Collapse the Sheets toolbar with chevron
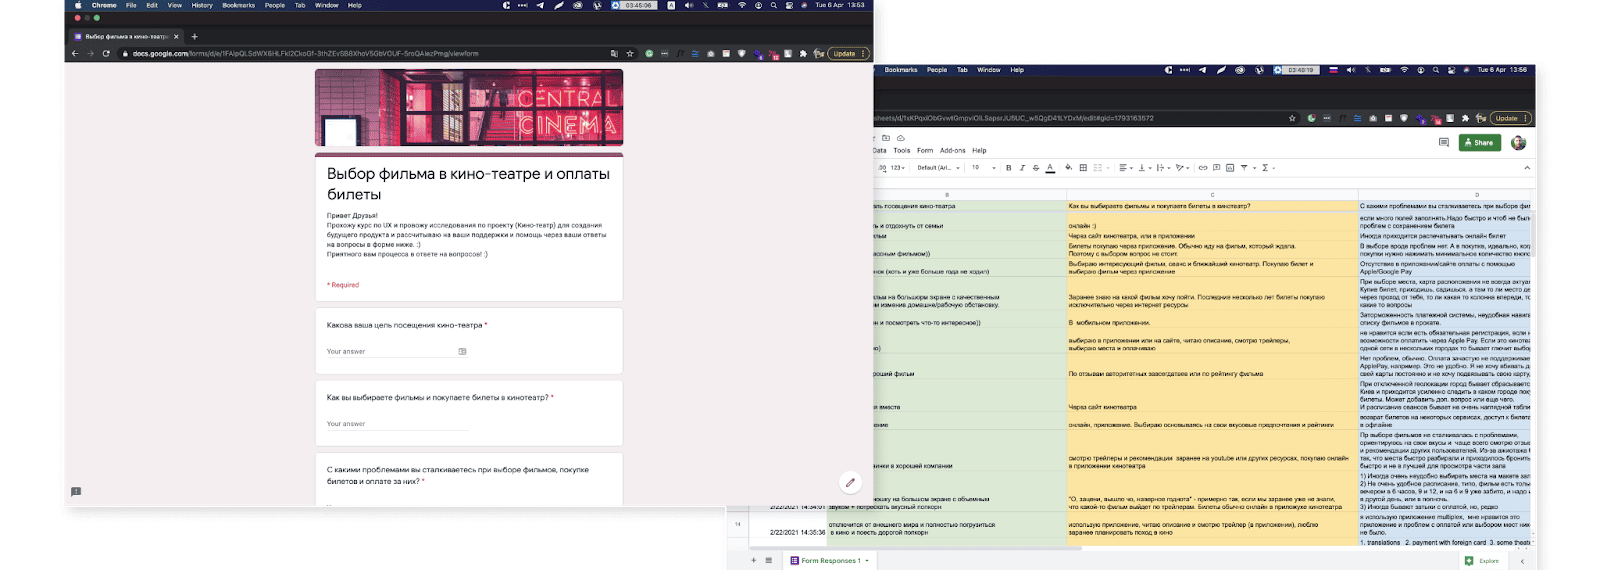This screenshot has width=1600, height=570. (1527, 168)
